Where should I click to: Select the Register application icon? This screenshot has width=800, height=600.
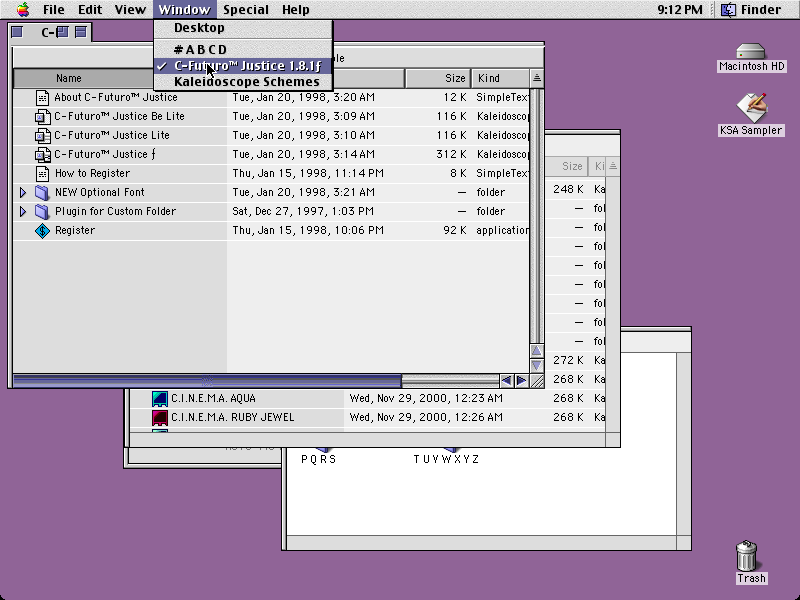[x=42, y=231]
